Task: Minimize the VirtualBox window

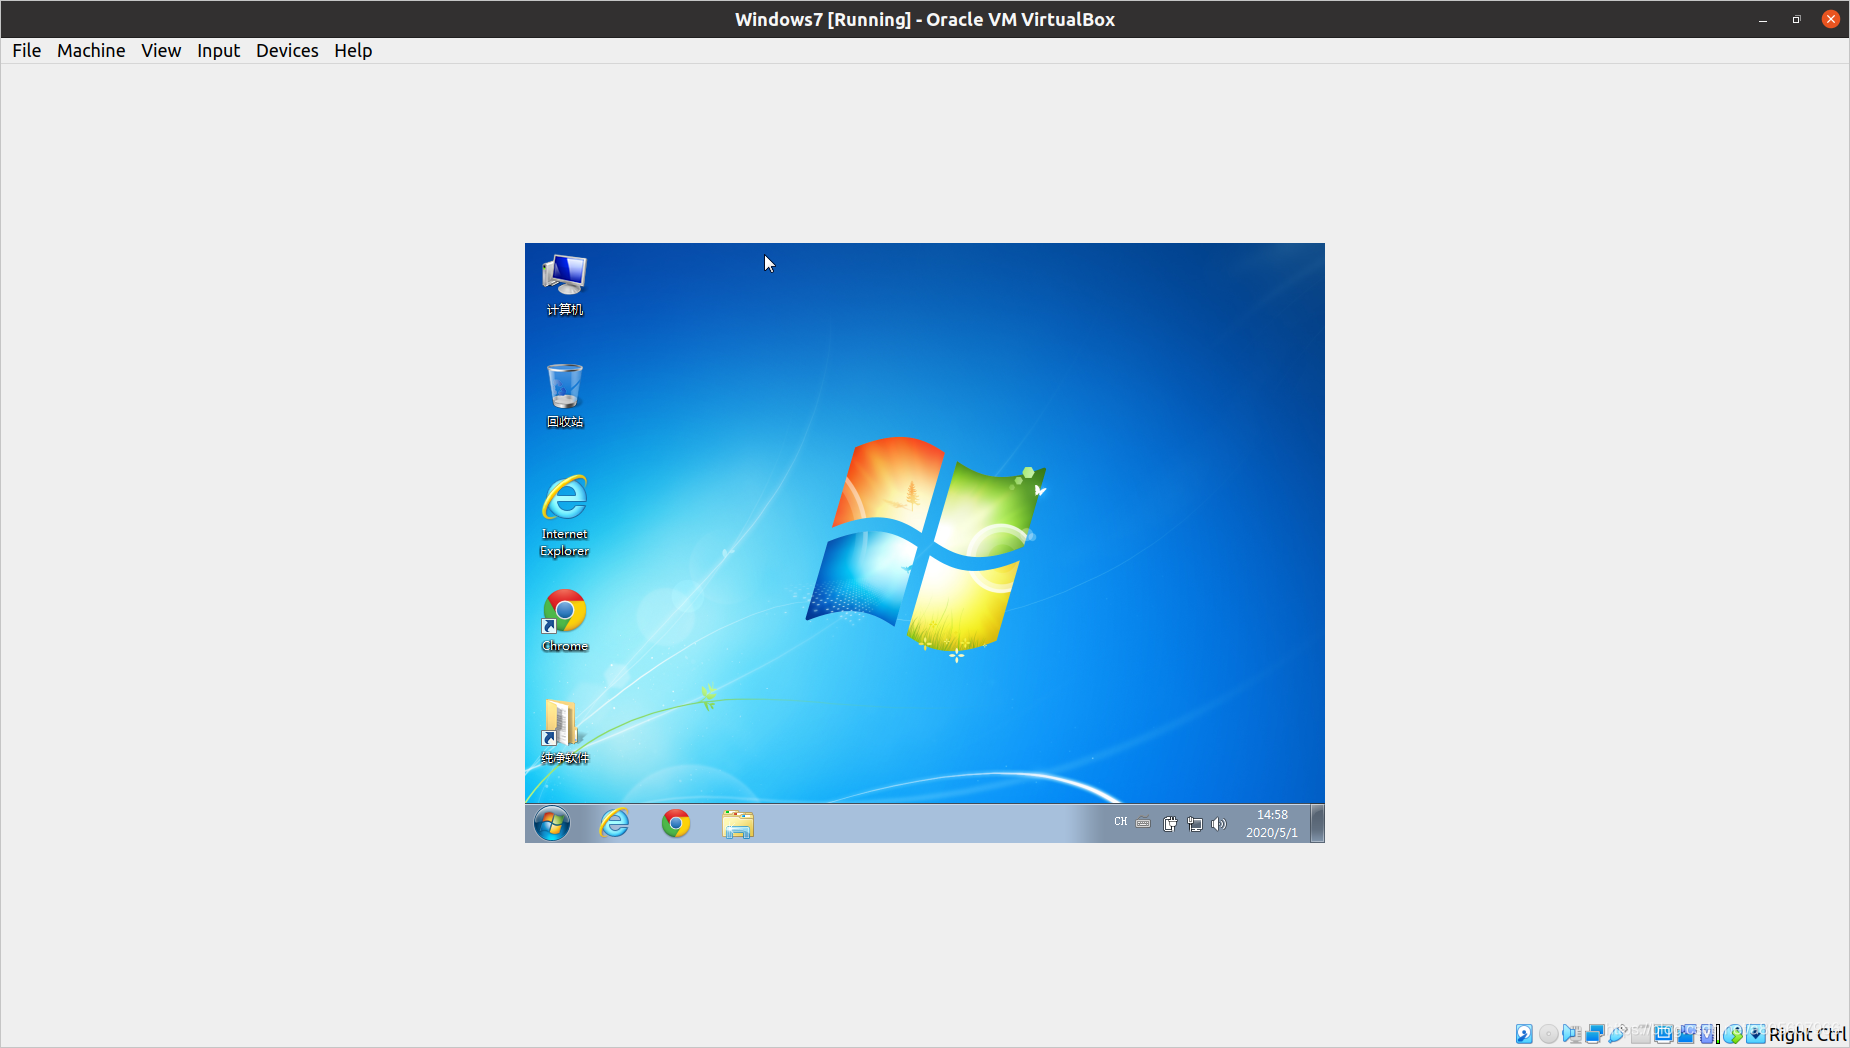Action: click(x=1763, y=20)
